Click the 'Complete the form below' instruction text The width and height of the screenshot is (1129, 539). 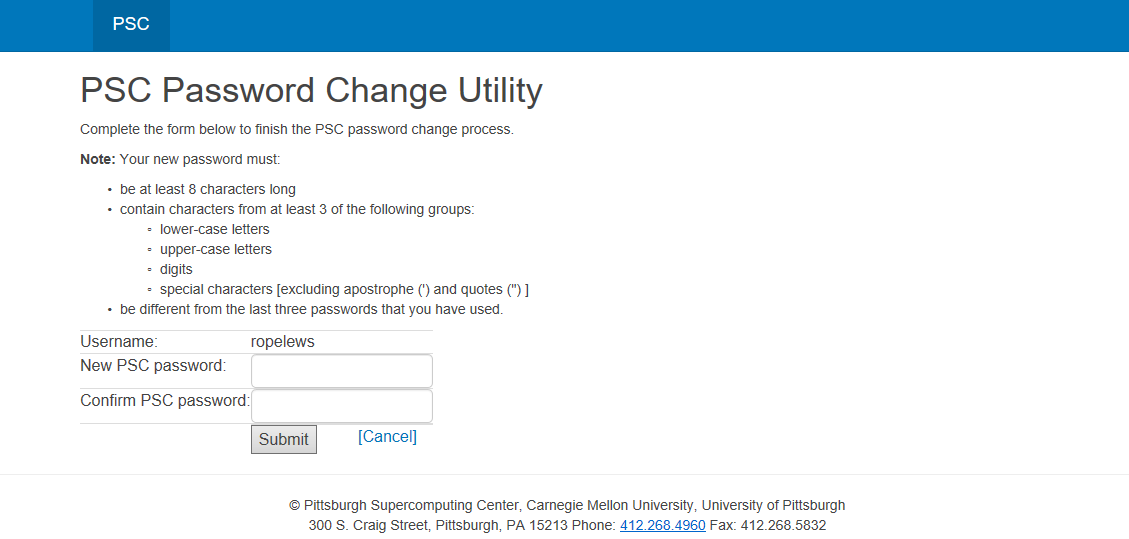[297, 130]
